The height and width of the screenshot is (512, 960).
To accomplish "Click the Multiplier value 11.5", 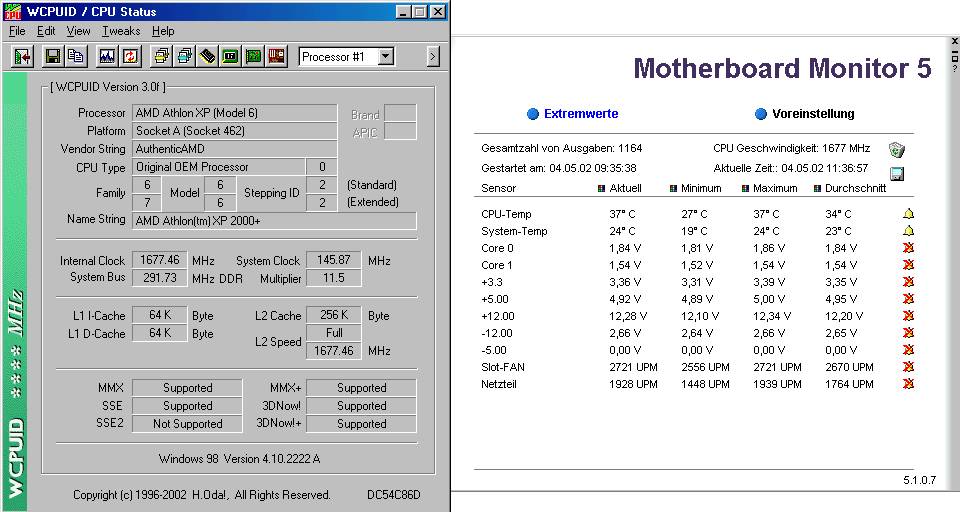I will [333, 278].
